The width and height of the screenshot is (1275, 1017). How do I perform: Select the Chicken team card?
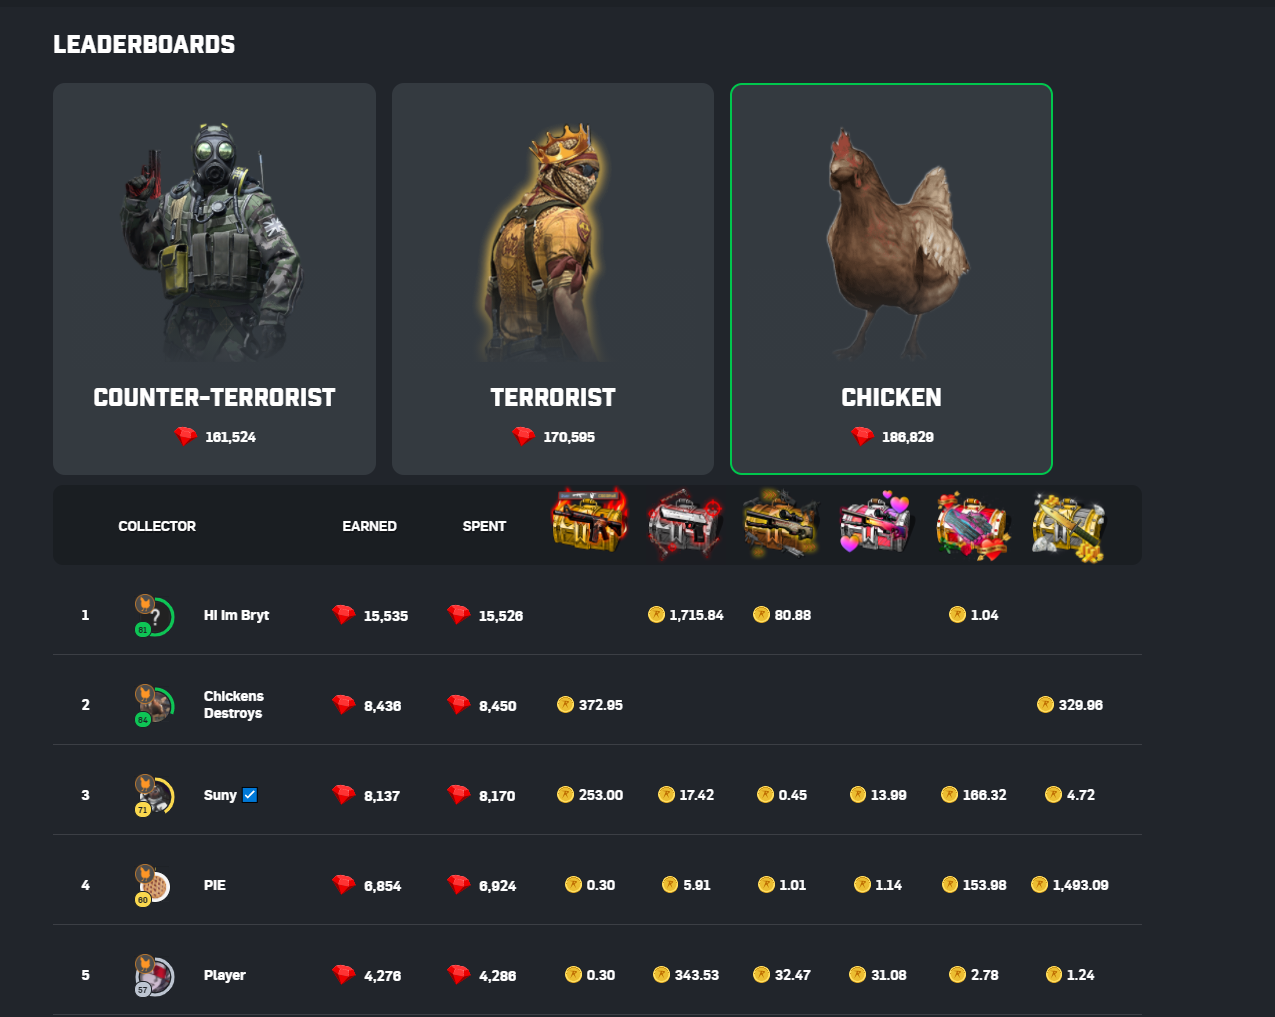click(x=891, y=279)
